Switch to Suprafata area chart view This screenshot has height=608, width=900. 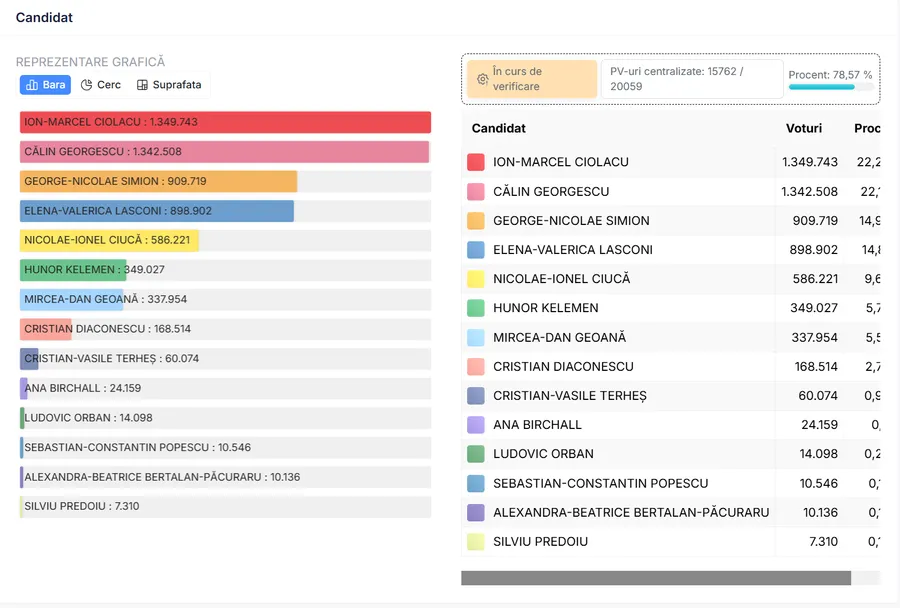[169, 85]
